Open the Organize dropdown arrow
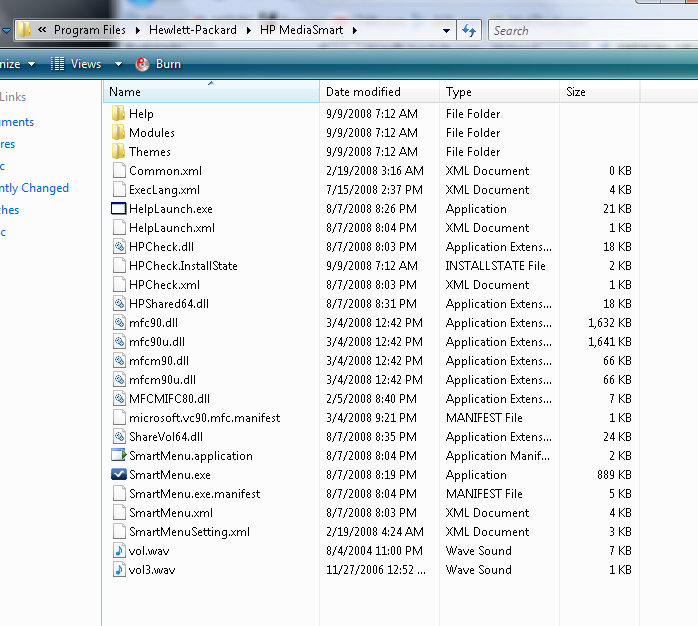The height and width of the screenshot is (626, 698). click(x=32, y=64)
